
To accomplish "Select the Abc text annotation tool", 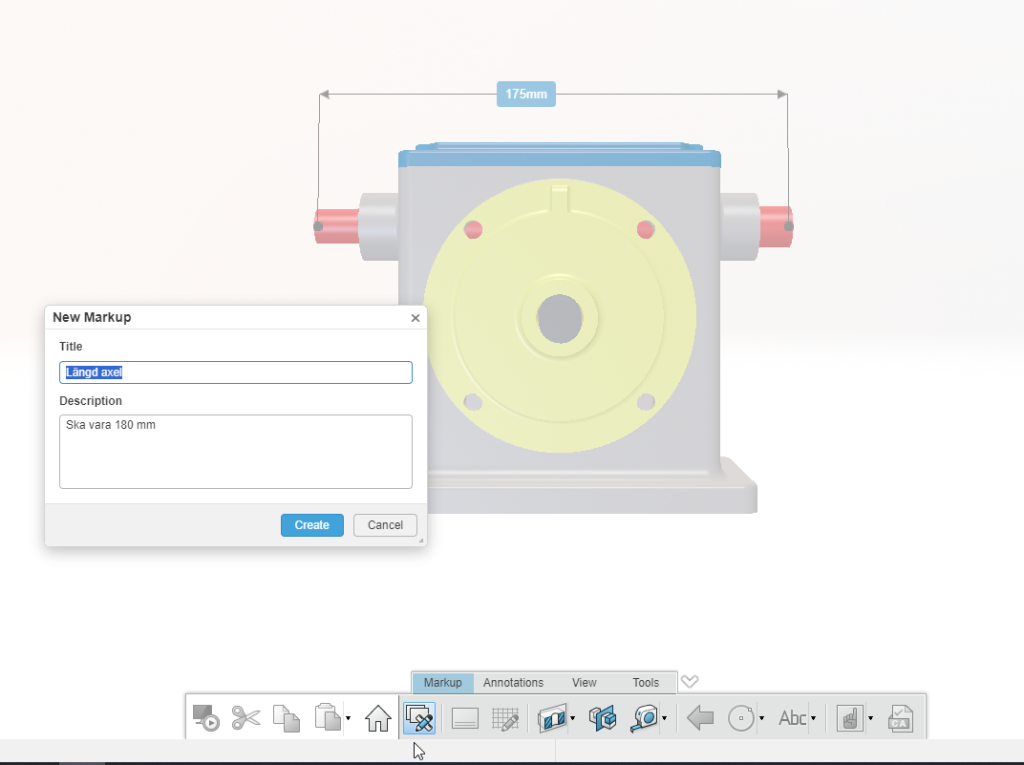I will pyautogui.click(x=790, y=718).
